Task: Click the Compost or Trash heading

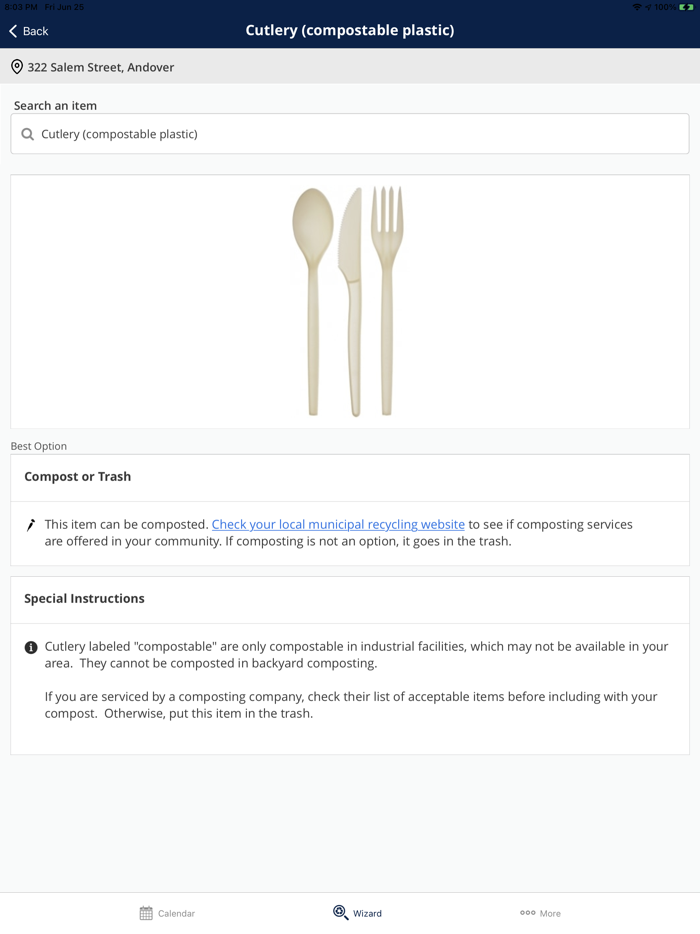Action: pyautogui.click(x=78, y=477)
